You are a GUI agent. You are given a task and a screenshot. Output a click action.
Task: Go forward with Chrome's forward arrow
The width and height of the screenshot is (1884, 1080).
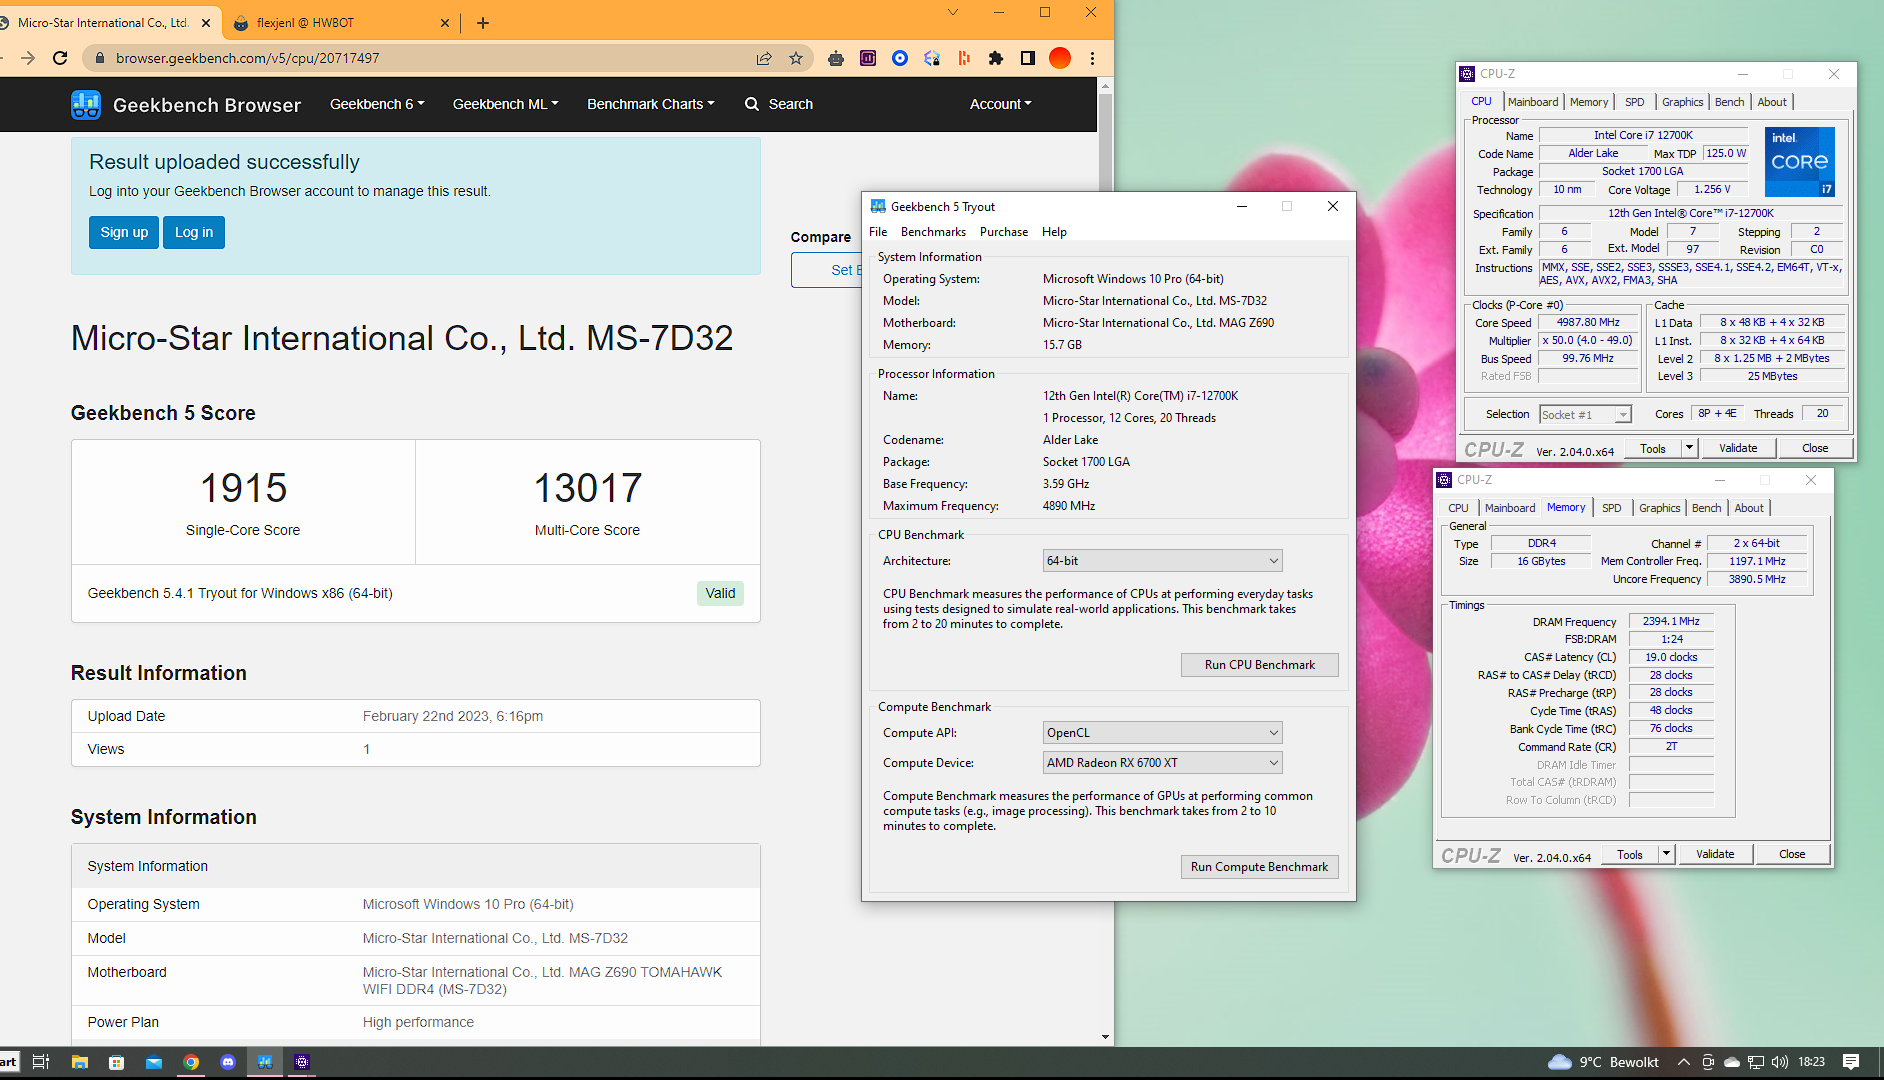[28, 58]
